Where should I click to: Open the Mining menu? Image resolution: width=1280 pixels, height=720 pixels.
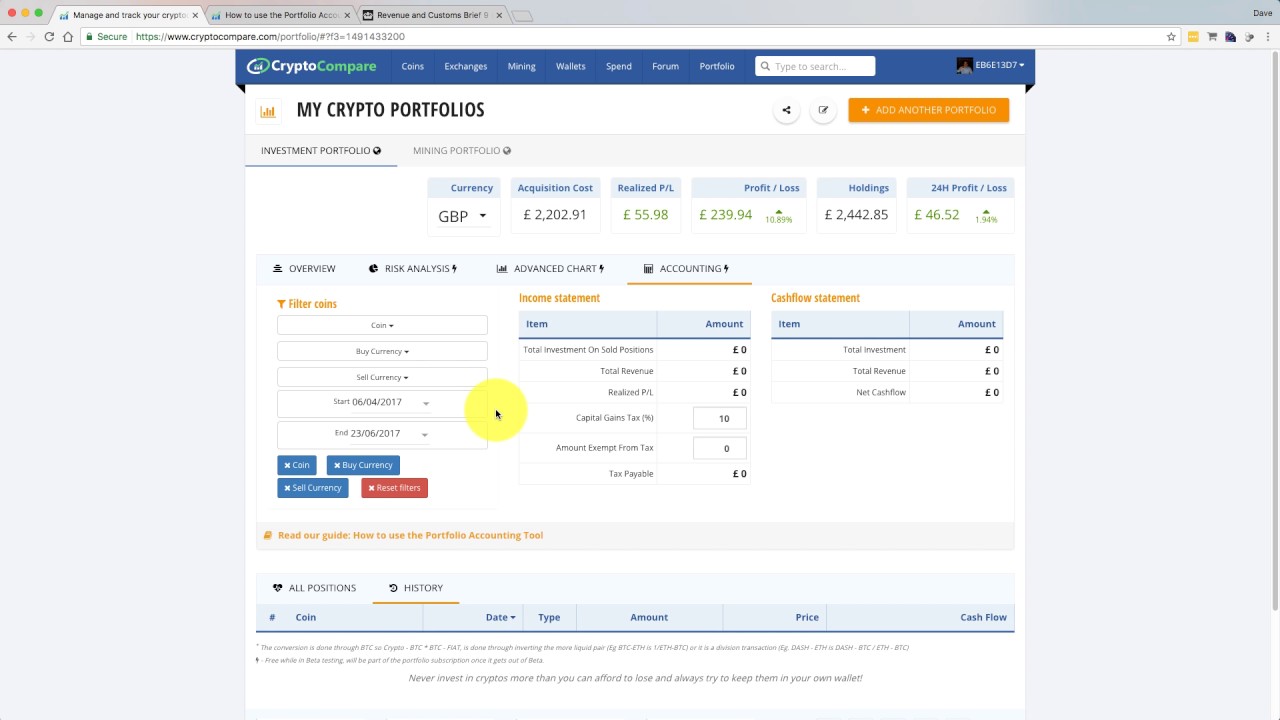(x=521, y=66)
